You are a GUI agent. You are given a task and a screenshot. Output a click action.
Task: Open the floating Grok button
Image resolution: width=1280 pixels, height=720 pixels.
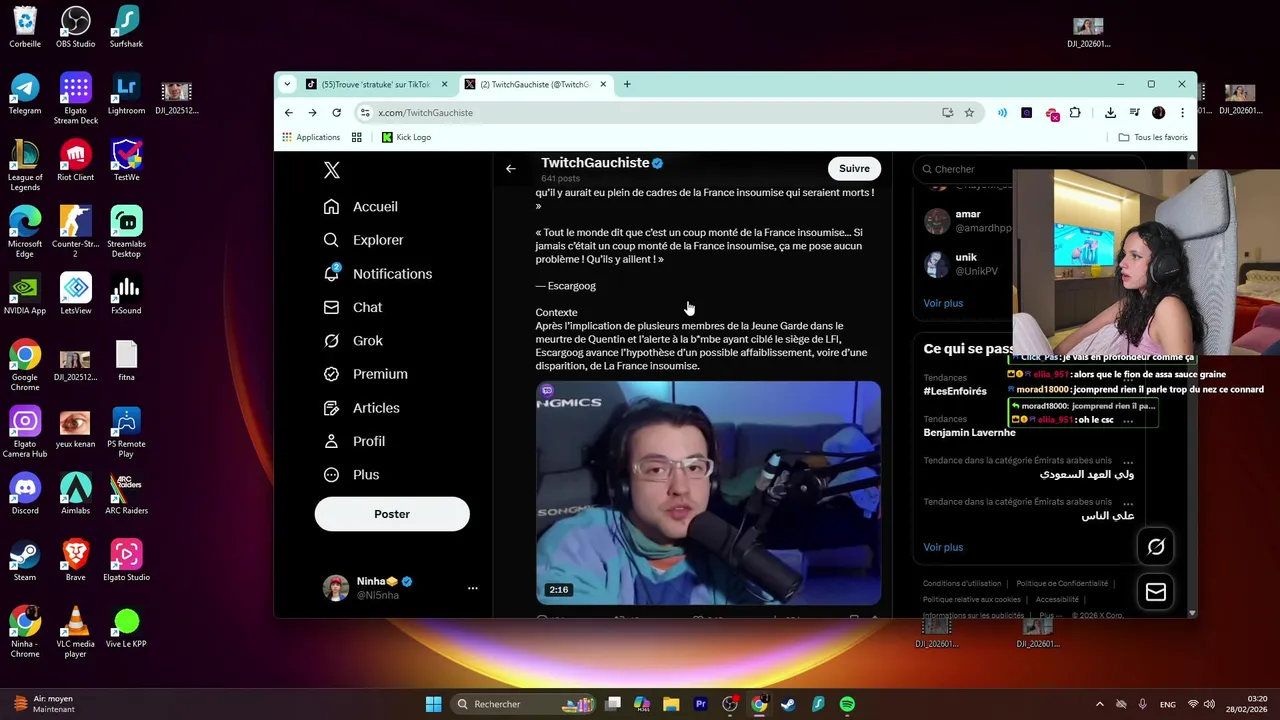(1156, 547)
